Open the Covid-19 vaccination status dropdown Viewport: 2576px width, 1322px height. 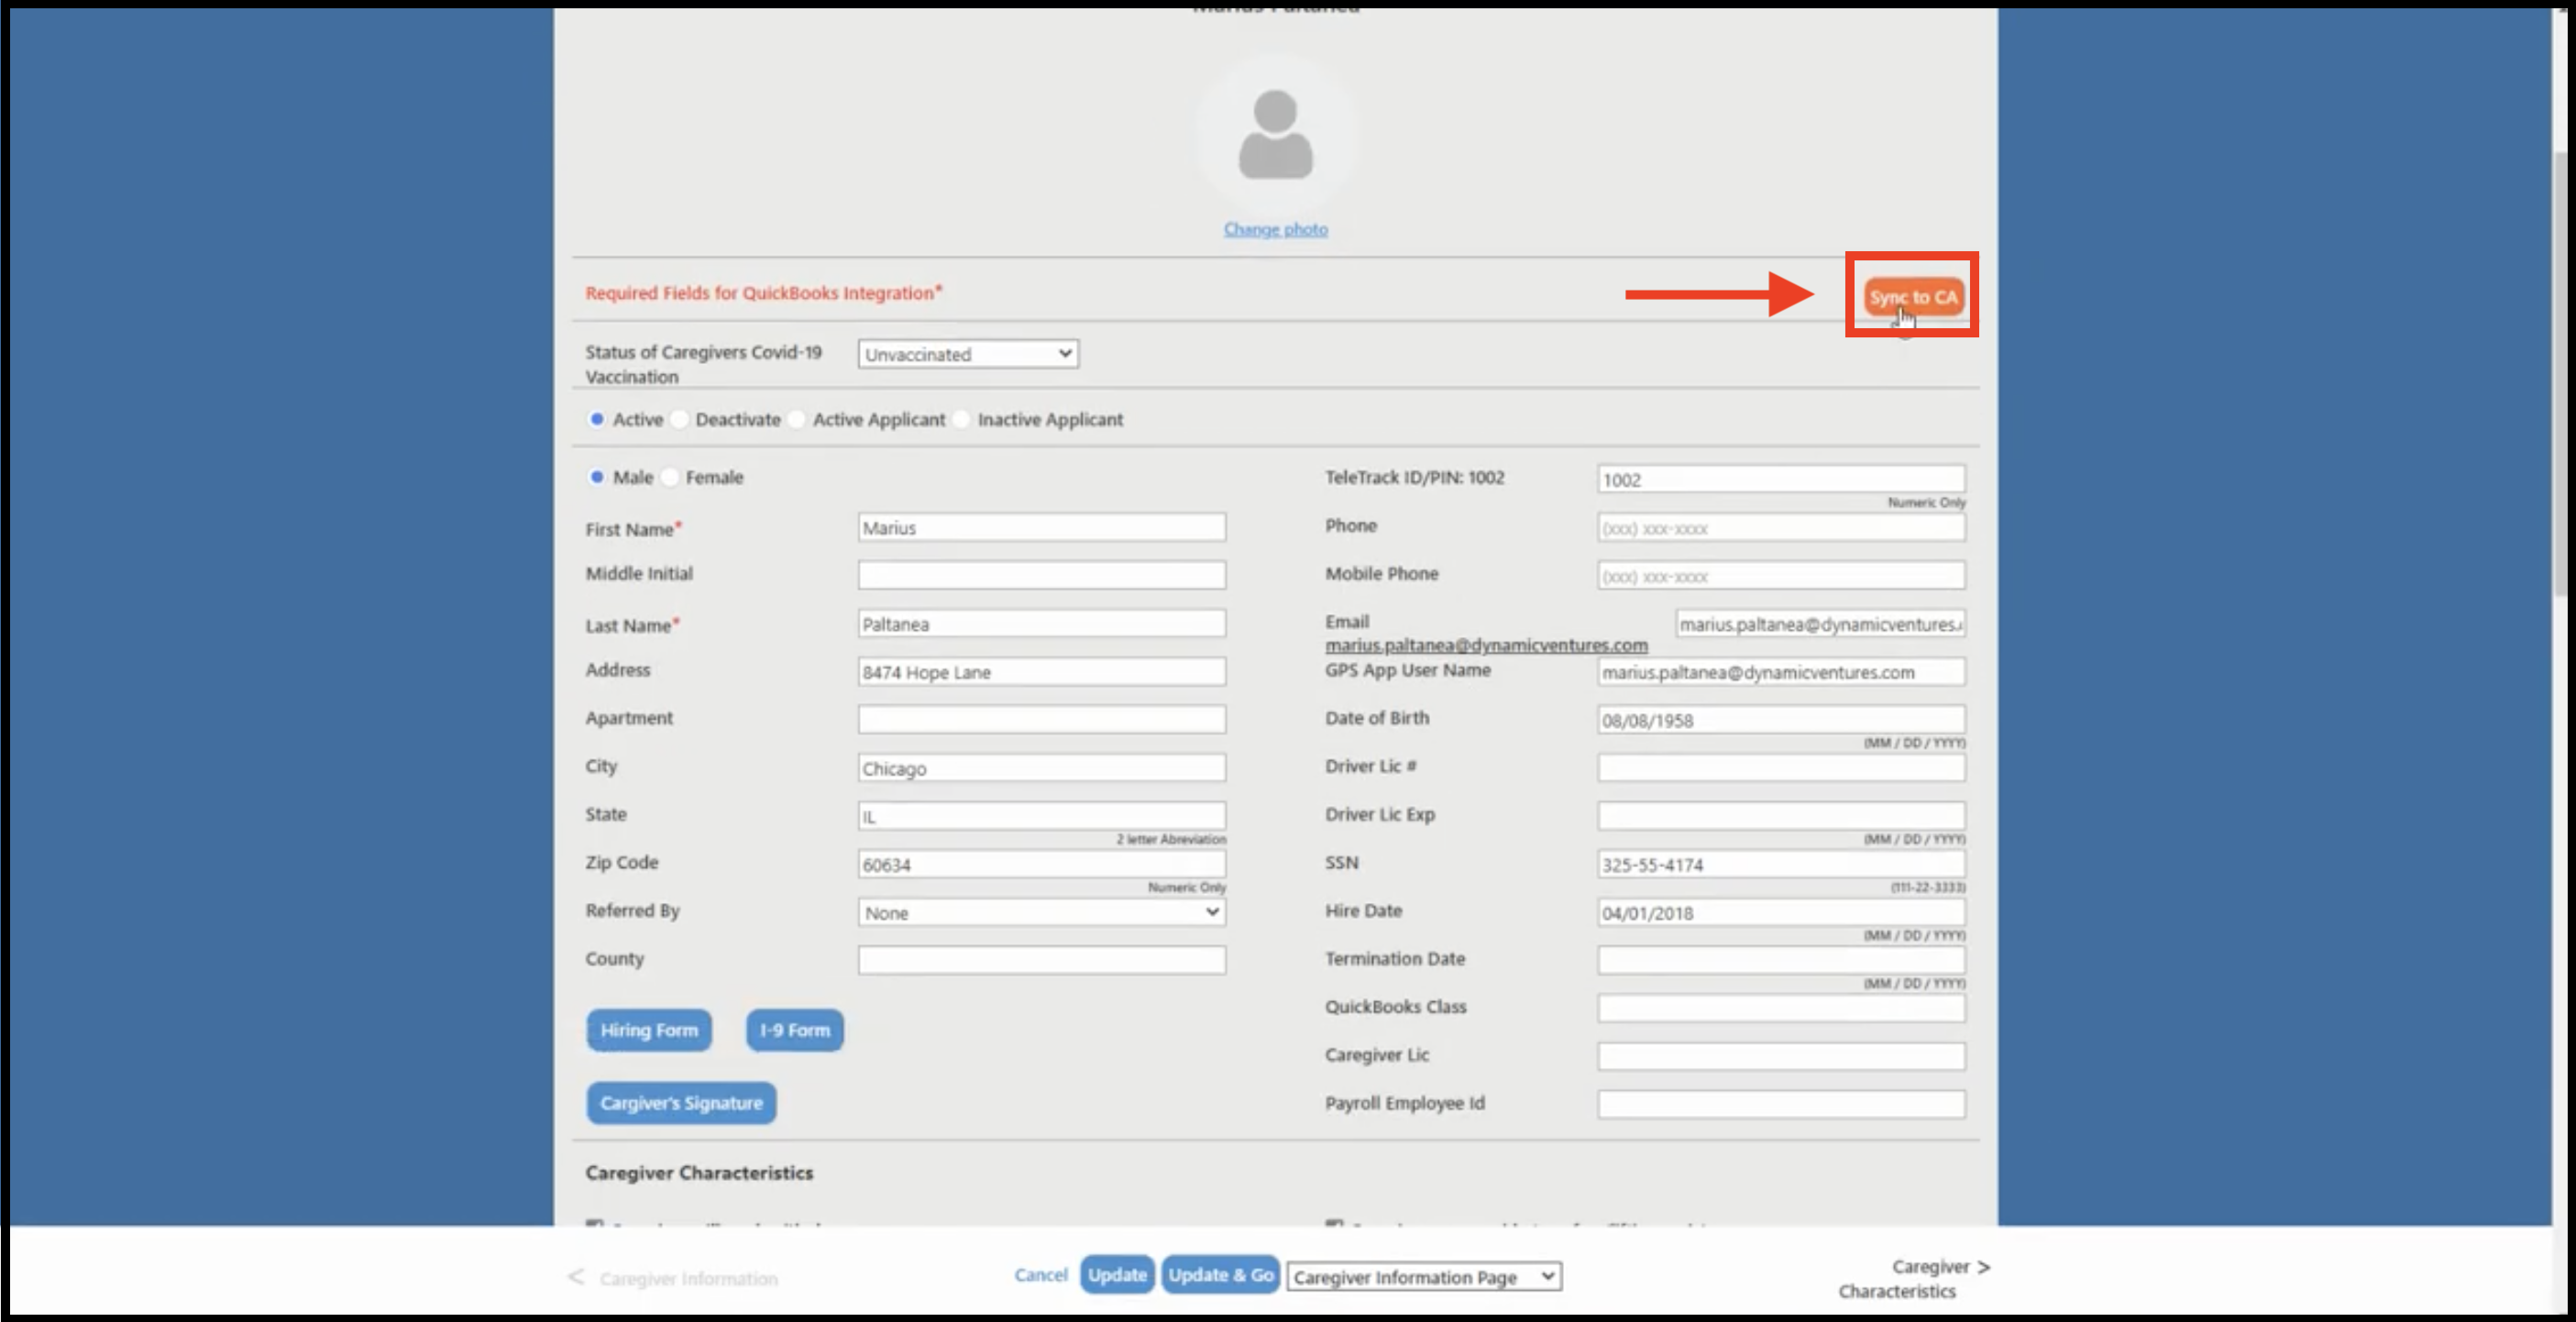[967, 354]
